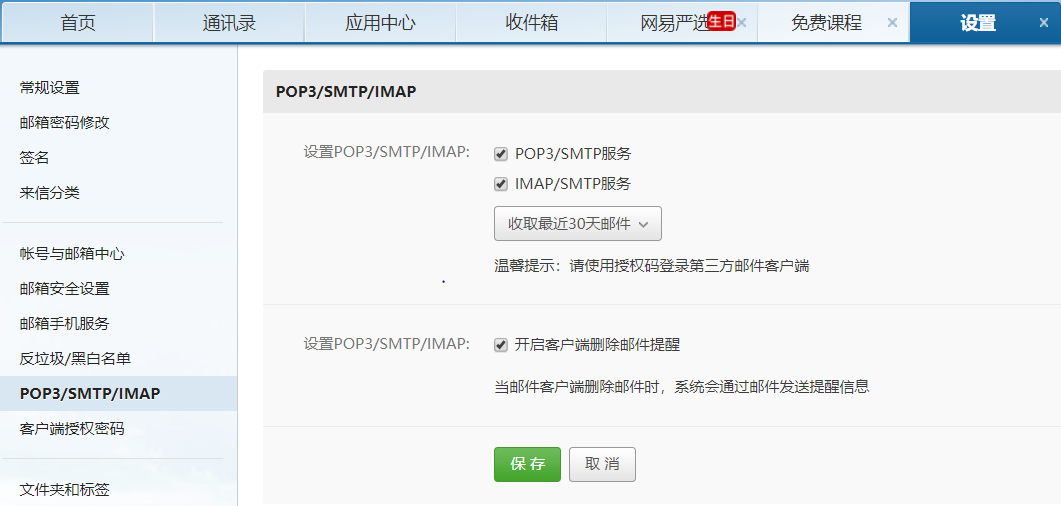Screen dimensions: 1061x506
Task: Close the 网易严选 tab
Action: tap(742, 22)
